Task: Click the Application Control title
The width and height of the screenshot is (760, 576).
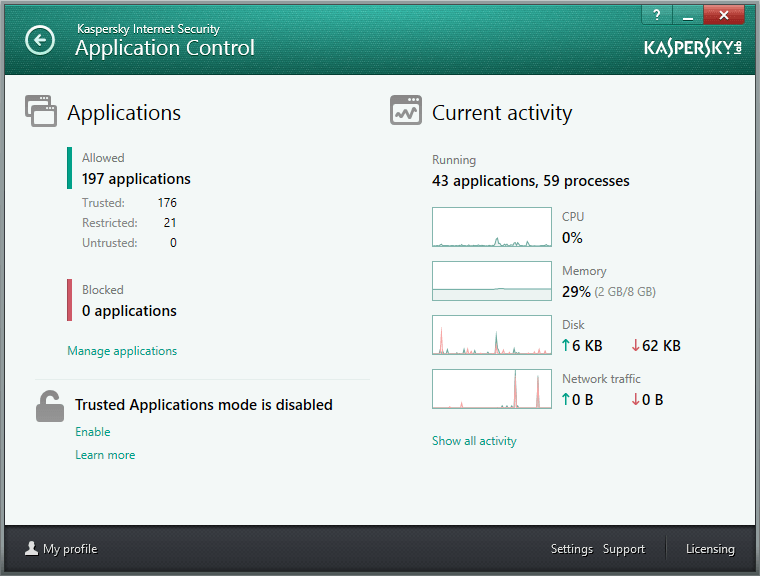Action: click(165, 48)
